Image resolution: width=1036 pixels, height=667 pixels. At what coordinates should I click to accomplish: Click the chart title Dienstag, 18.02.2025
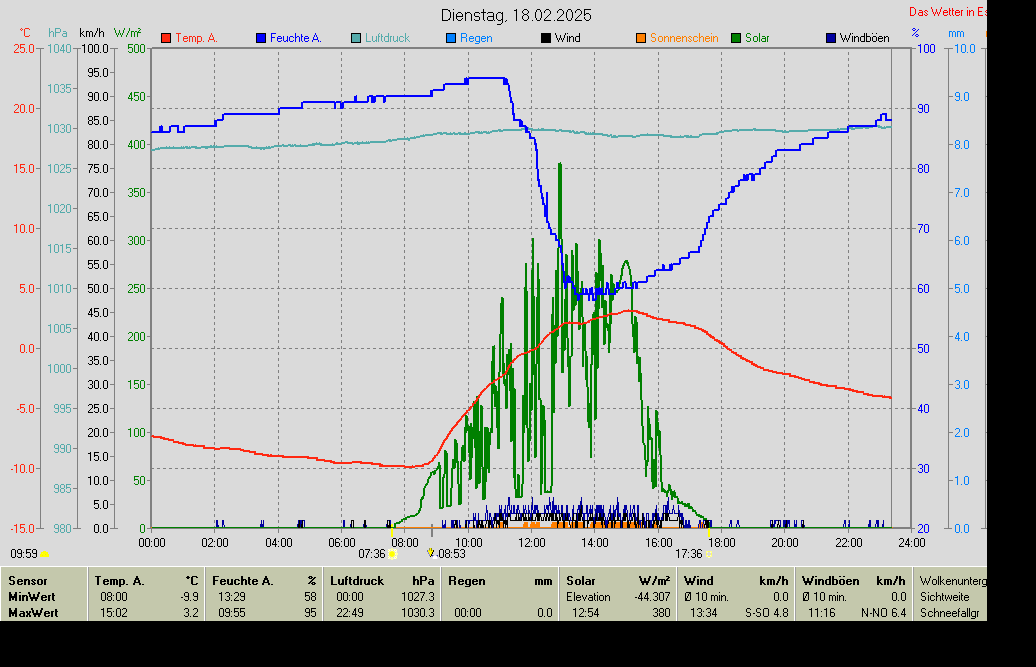pyautogui.click(x=516, y=15)
